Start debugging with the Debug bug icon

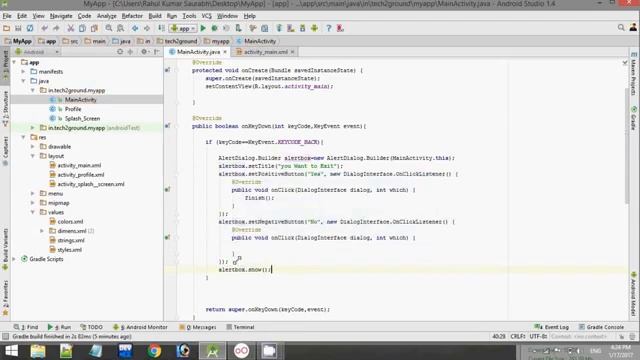[x=215, y=28]
